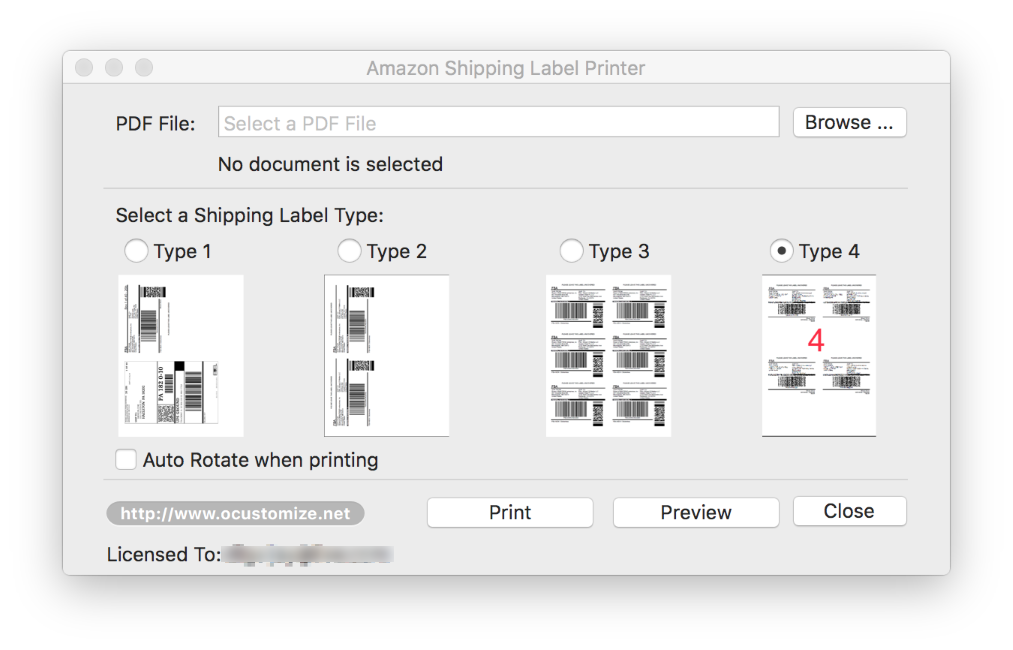The image size is (1013, 650).
Task: Click the "No document is selected" status text
Action: 330,164
